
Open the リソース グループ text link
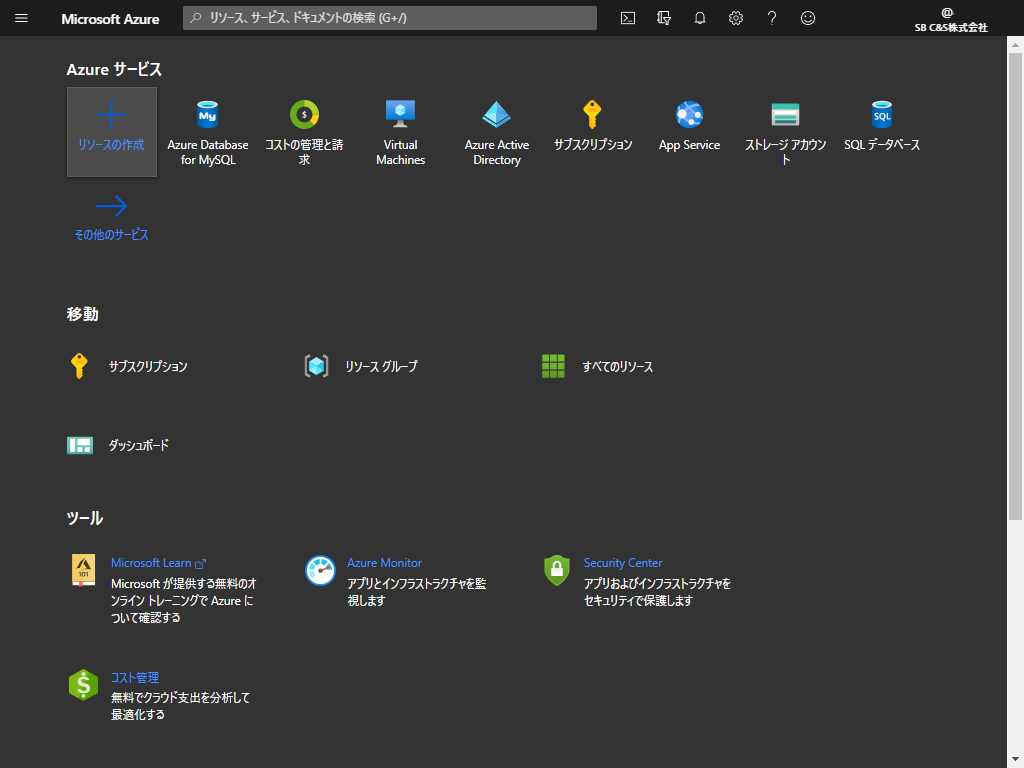coord(381,366)
